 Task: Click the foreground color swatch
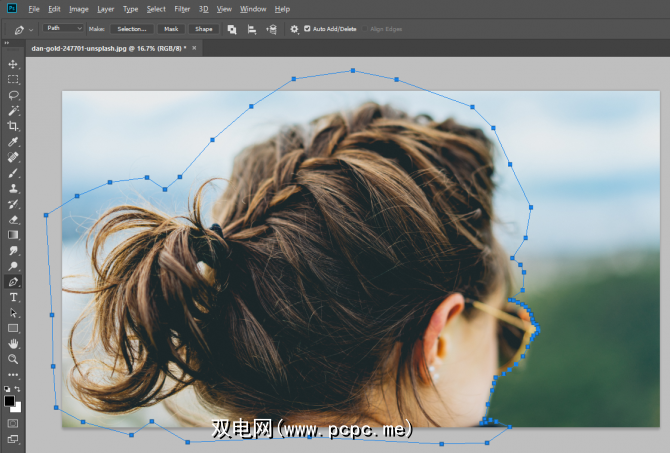[x=10, y=400]
